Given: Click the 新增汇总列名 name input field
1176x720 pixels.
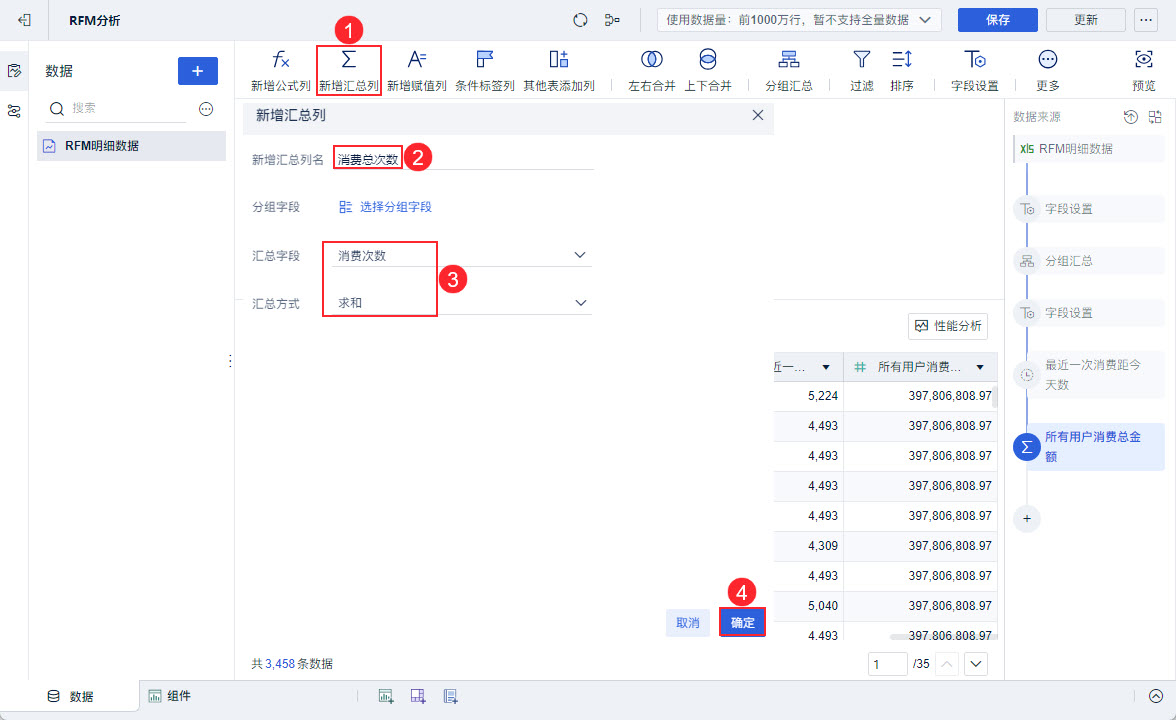Looking at the screenshot, I should click(464, 159).
